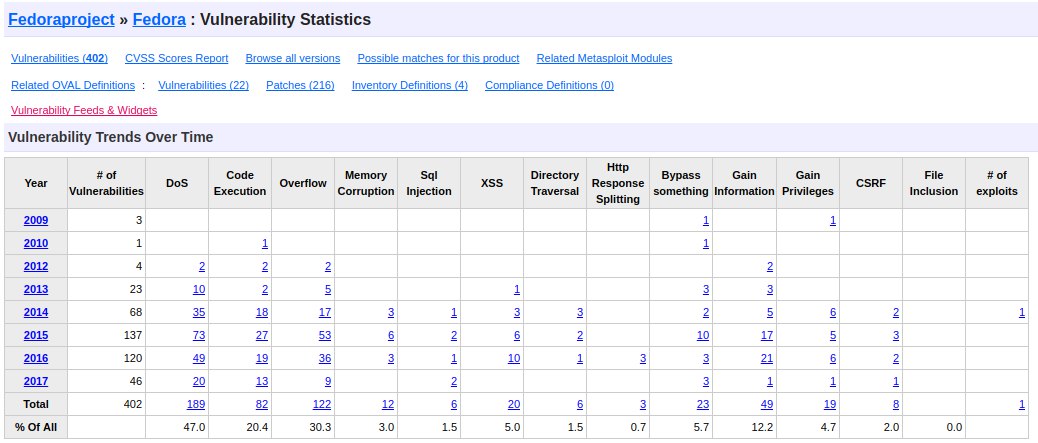This screenshot has width=1038, height=443.
Task: Click the File Inclusion column header
Action: coord(933,183)
